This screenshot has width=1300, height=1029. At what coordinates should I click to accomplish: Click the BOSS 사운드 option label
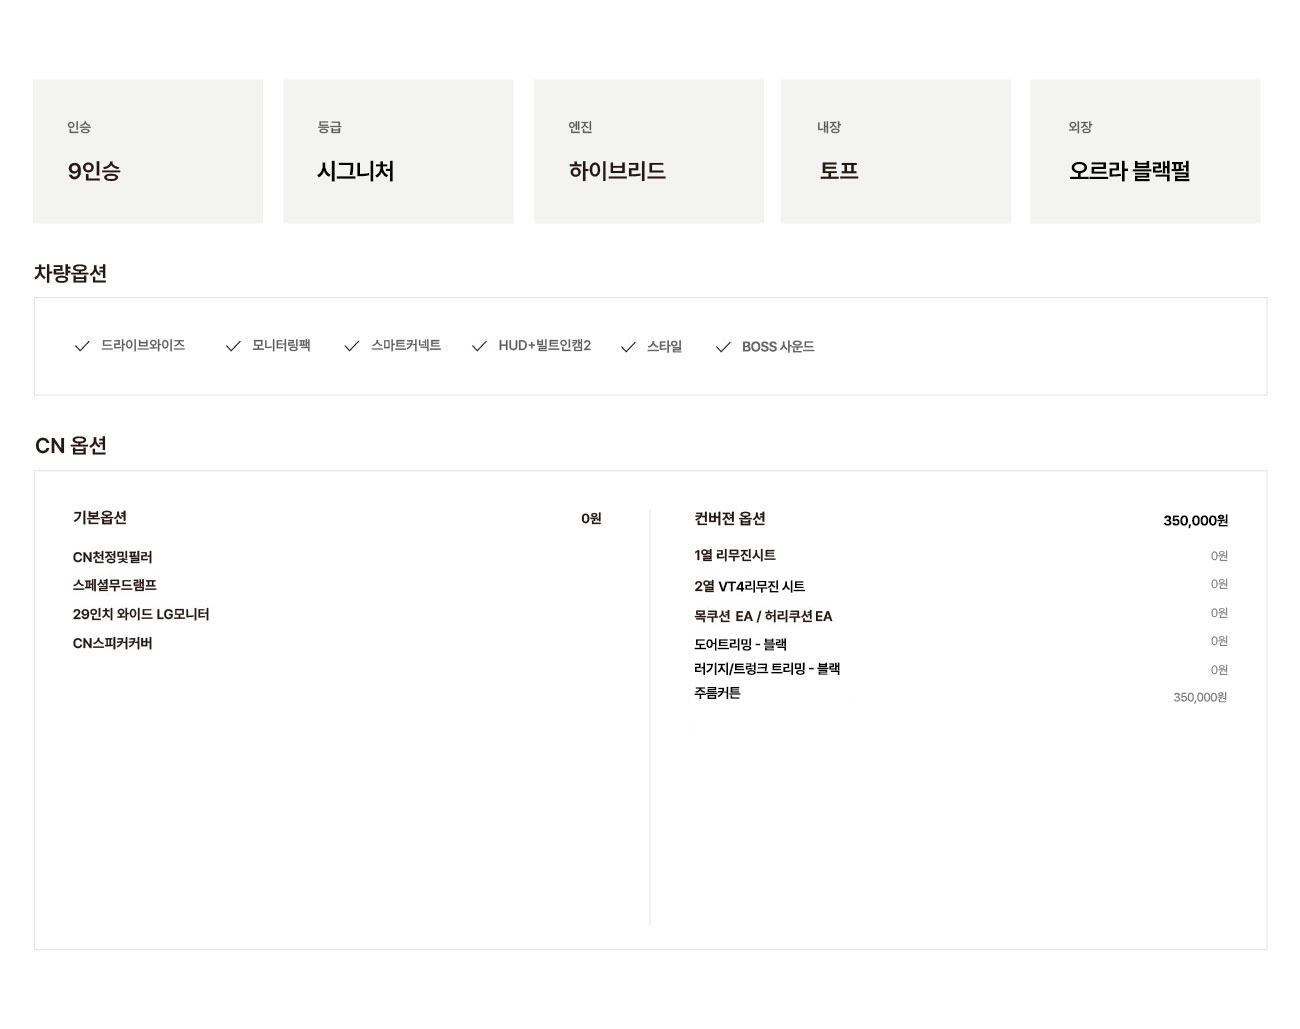tap(778, 346)
